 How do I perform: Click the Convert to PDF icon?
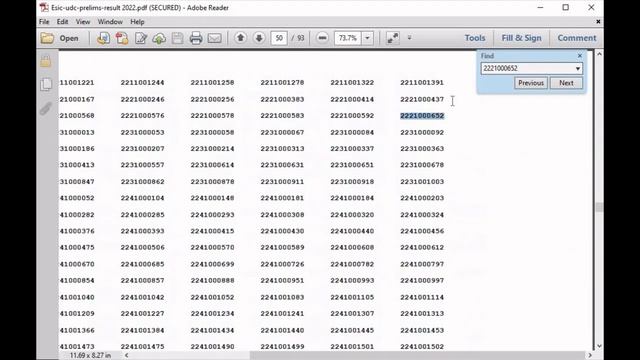[x=122, y=38]
